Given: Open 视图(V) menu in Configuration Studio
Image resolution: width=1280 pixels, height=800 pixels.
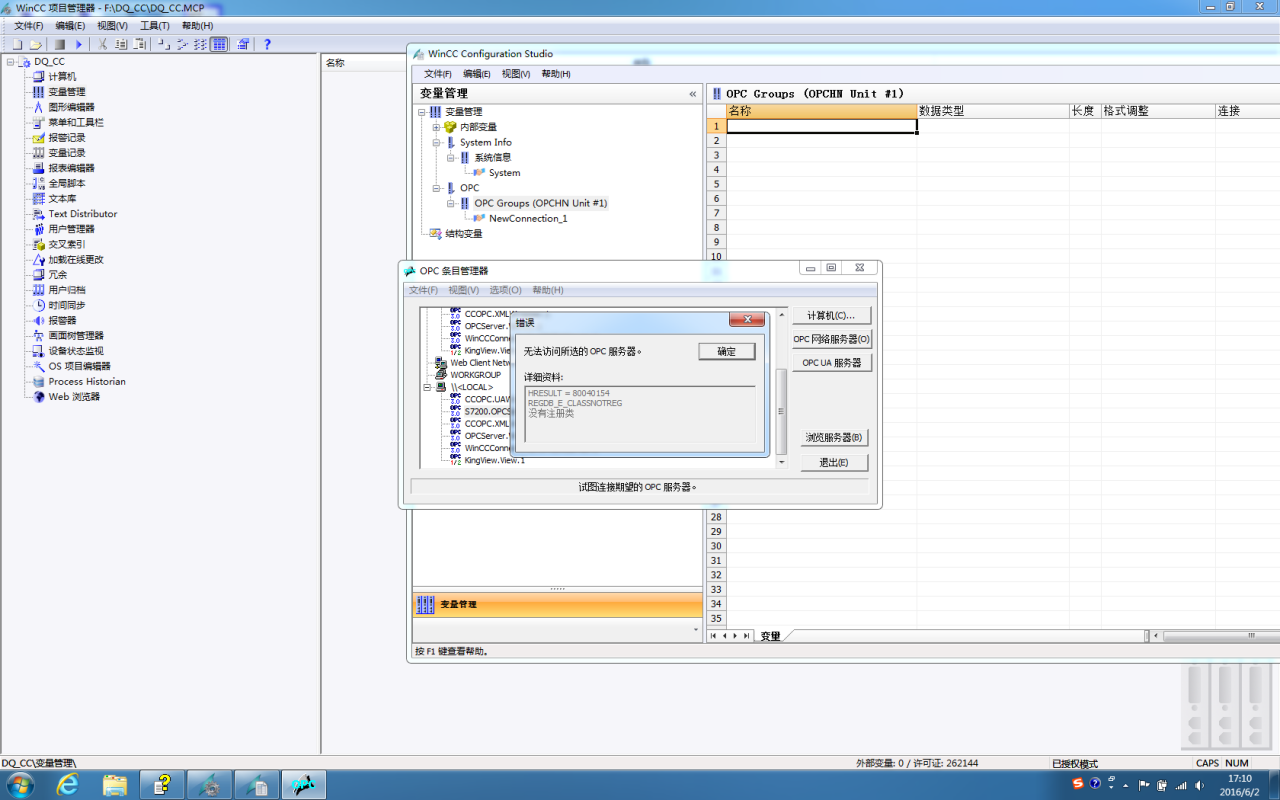Looking at the screenshot, I should coord(516,74).
